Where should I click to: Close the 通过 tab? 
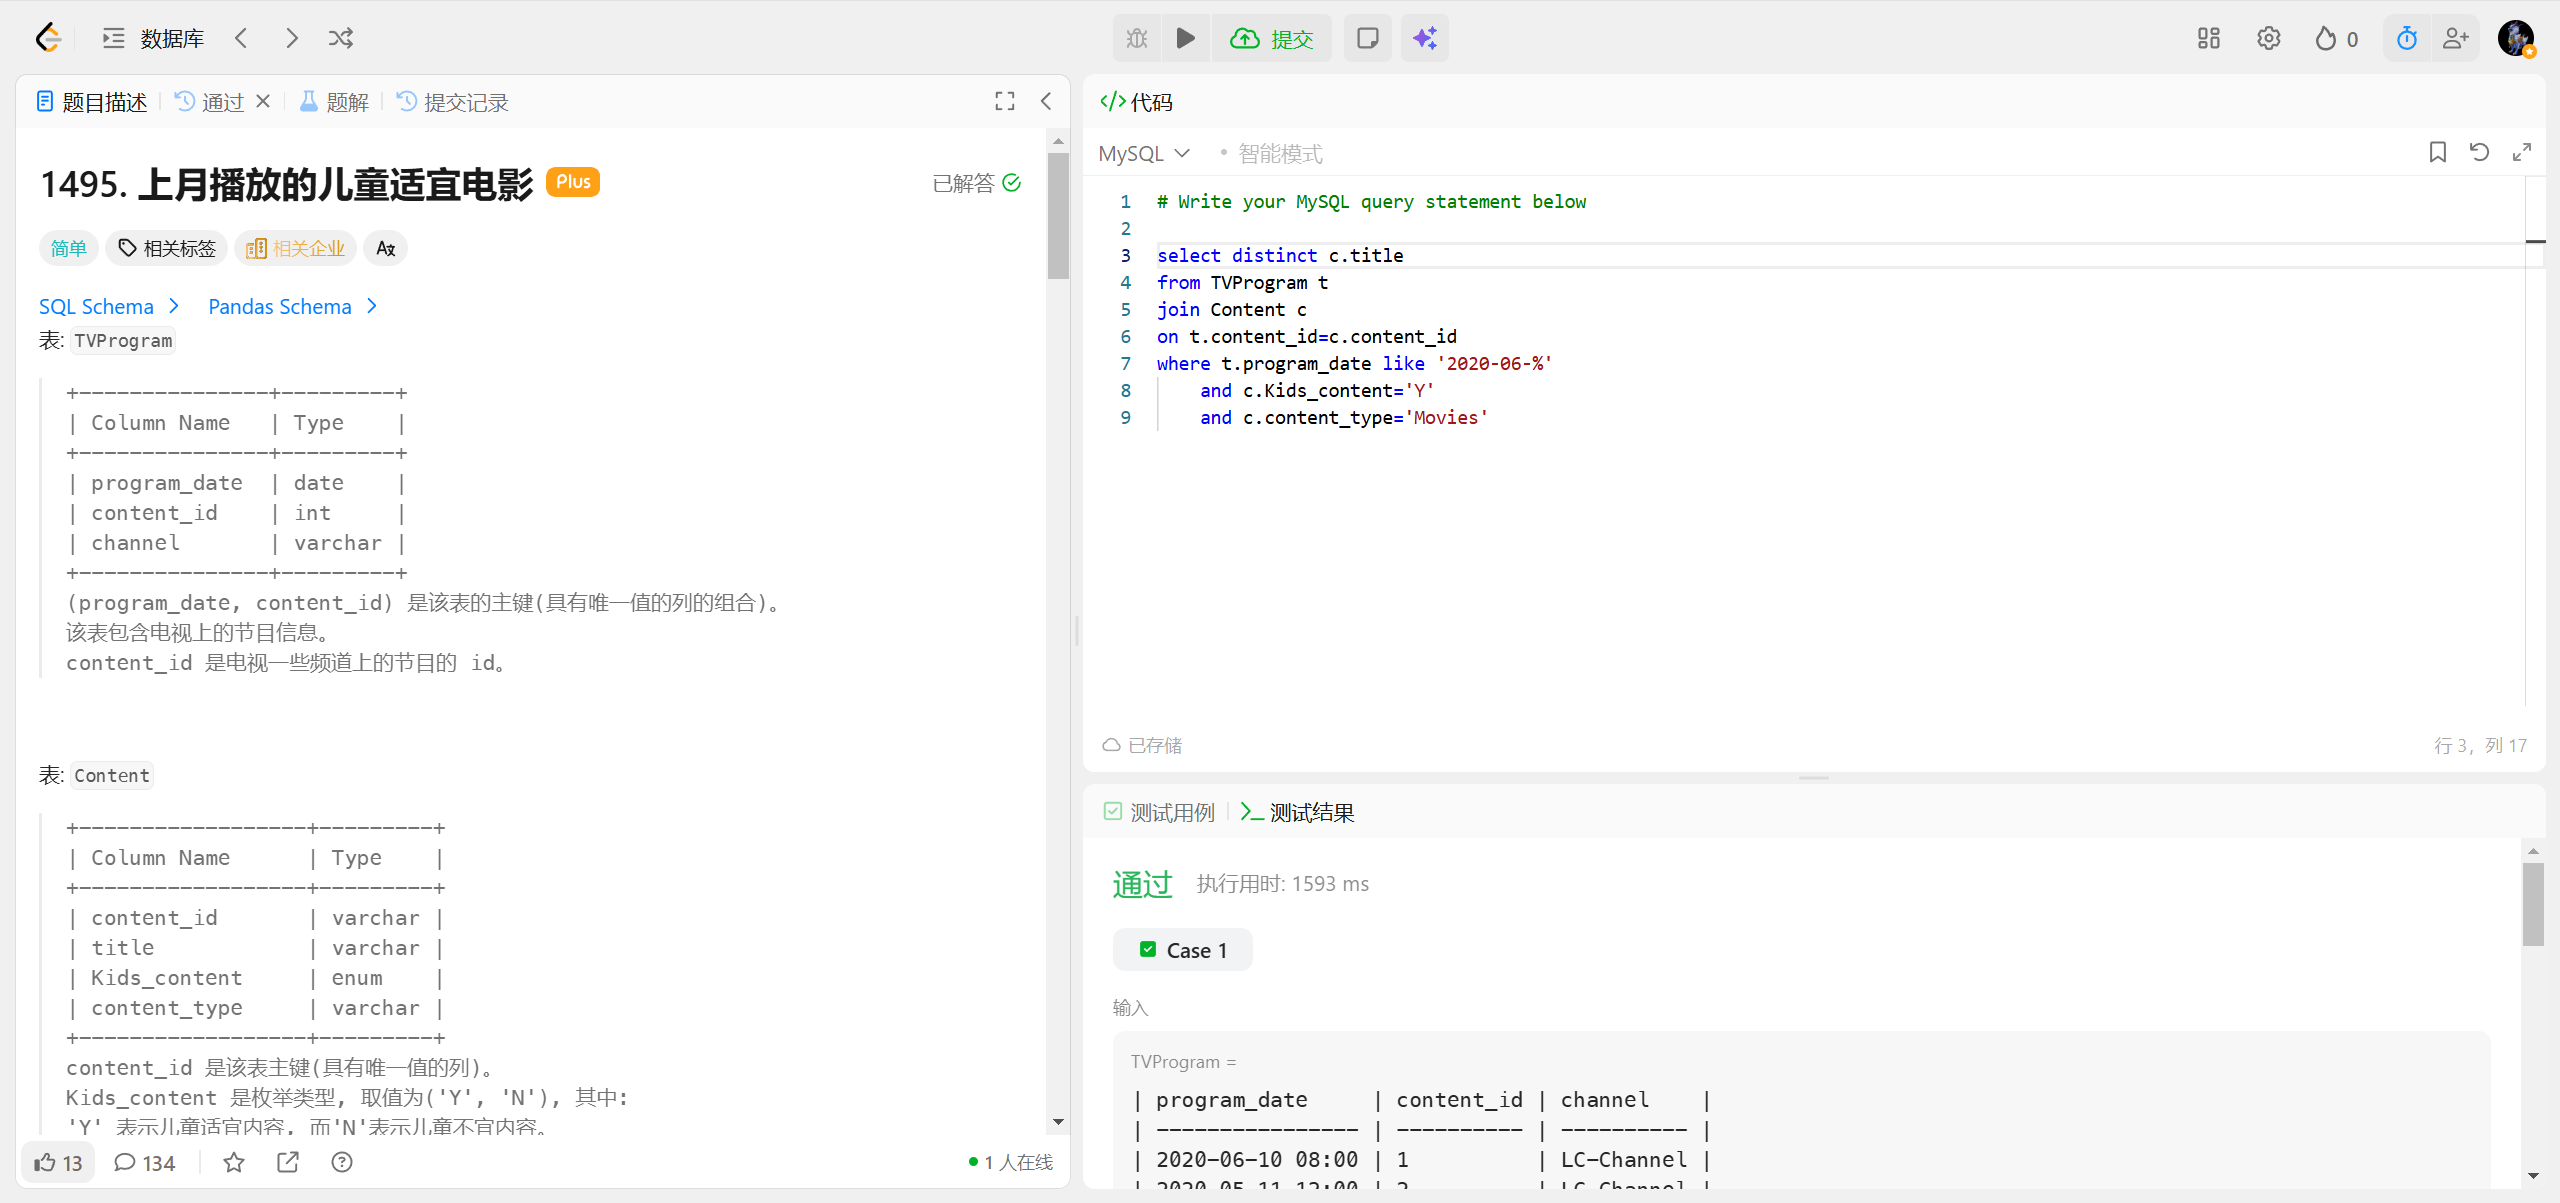263,101
